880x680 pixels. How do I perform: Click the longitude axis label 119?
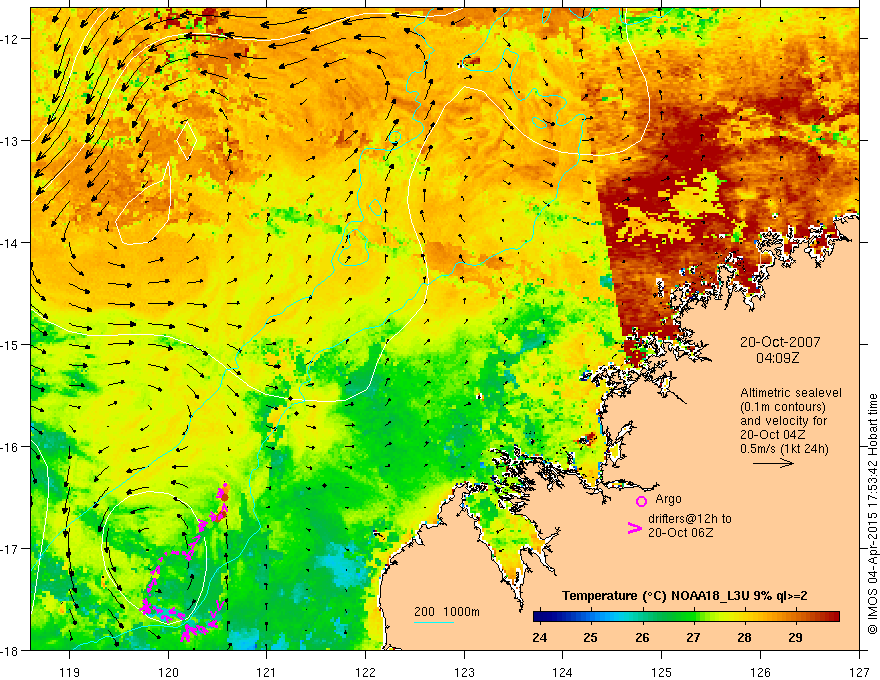(x=70, y=672)
